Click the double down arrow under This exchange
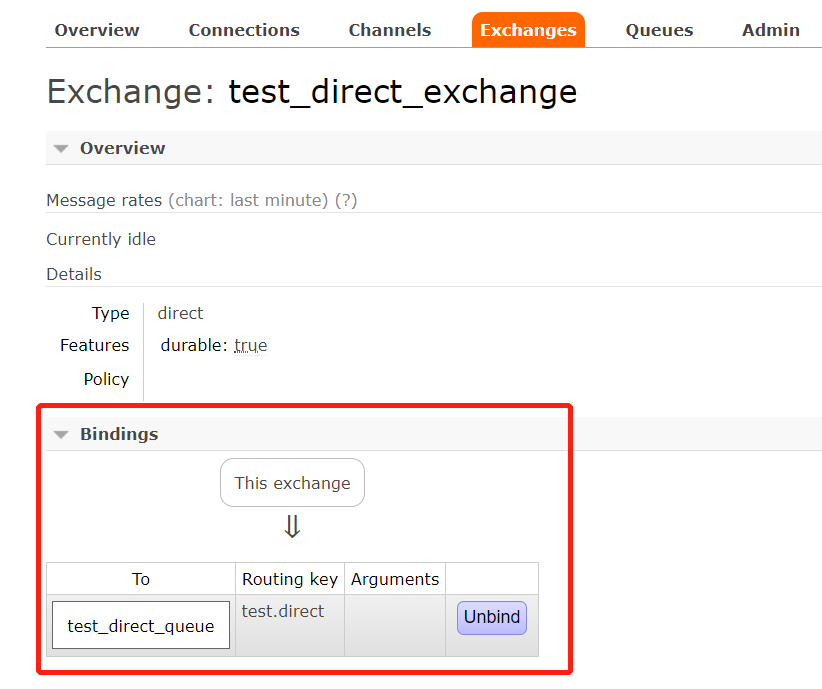 (x=292, y=527)
